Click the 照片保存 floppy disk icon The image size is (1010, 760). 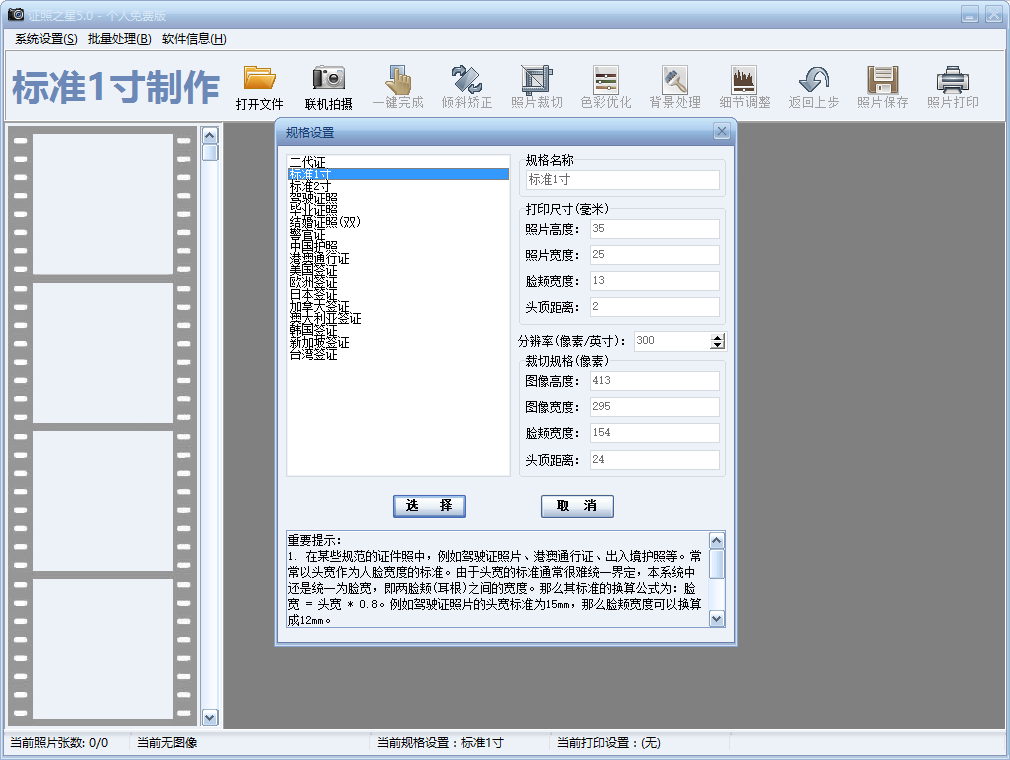(x=882, y=79)
